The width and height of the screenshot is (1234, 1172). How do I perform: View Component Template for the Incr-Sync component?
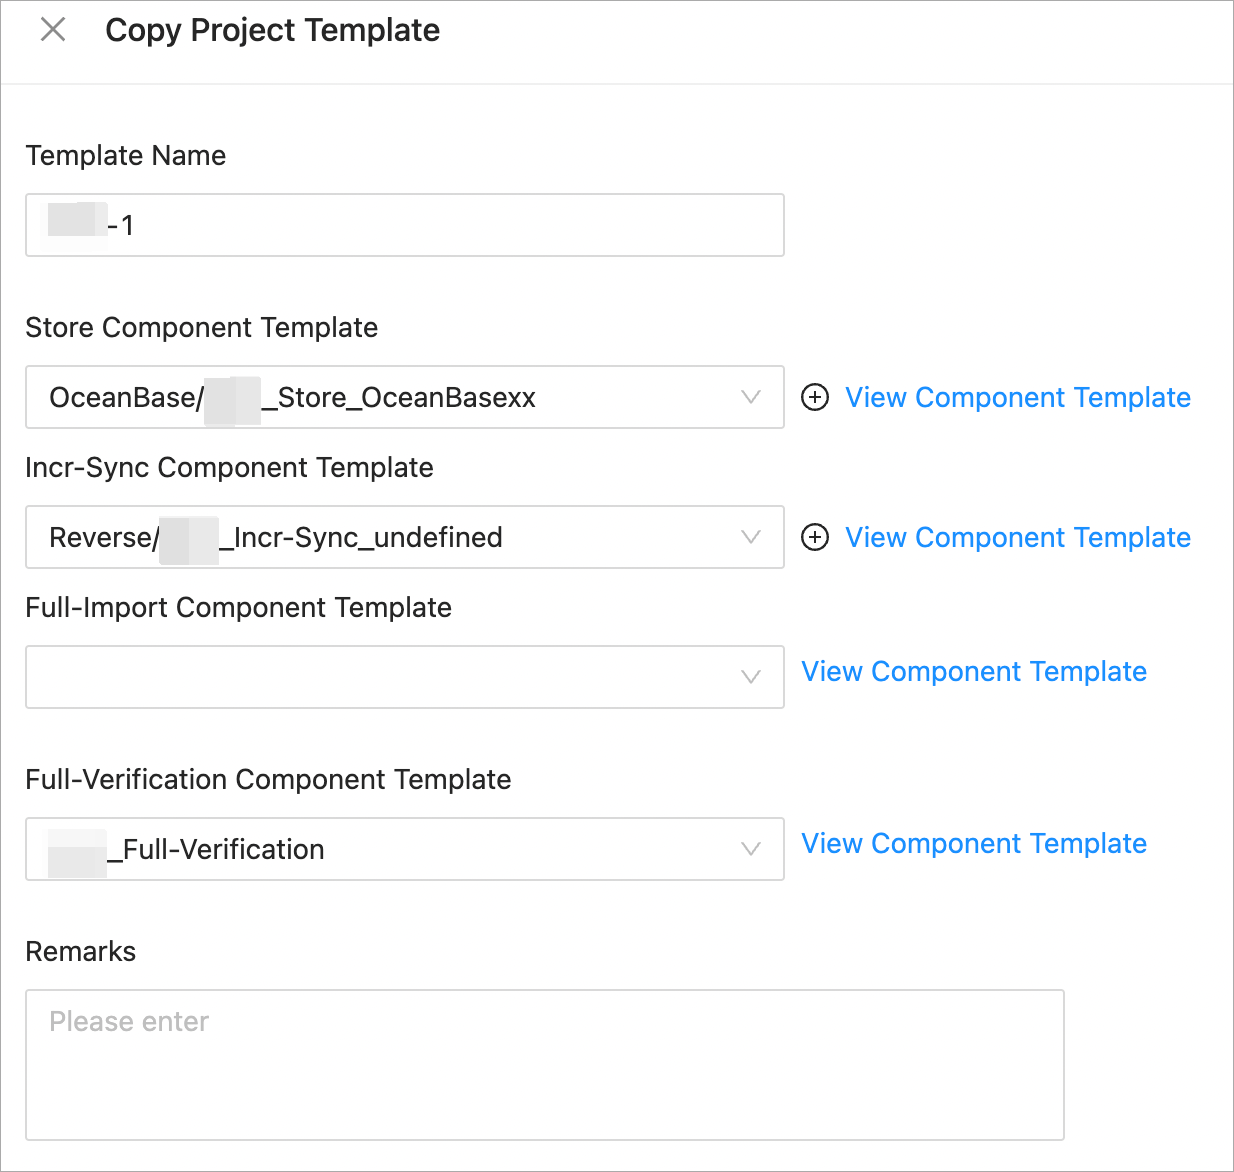coord(1018,537)
